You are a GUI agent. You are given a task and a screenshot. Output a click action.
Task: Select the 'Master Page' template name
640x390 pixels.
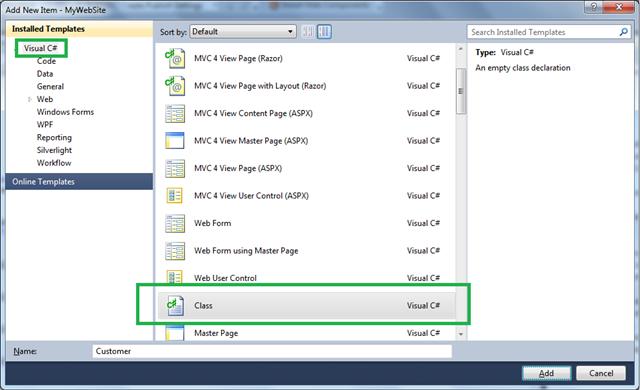click(216, 333)
